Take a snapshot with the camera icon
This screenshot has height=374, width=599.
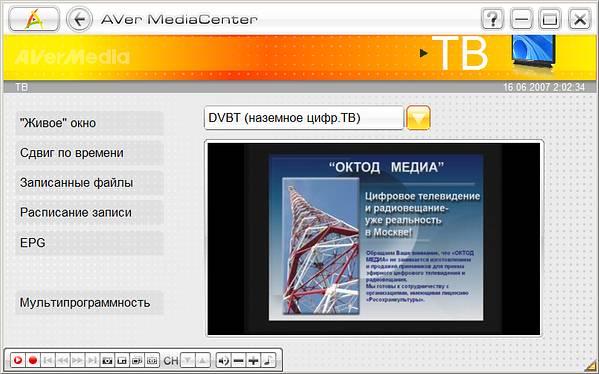click(107, 360)
